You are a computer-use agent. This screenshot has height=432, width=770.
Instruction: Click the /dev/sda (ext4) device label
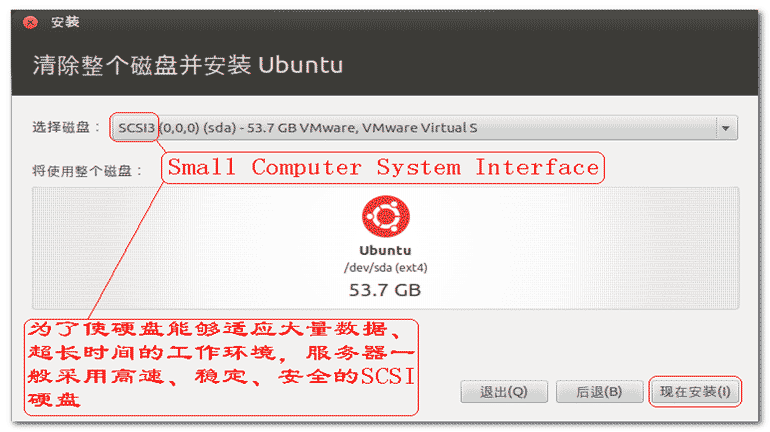[x=385, y=268]
